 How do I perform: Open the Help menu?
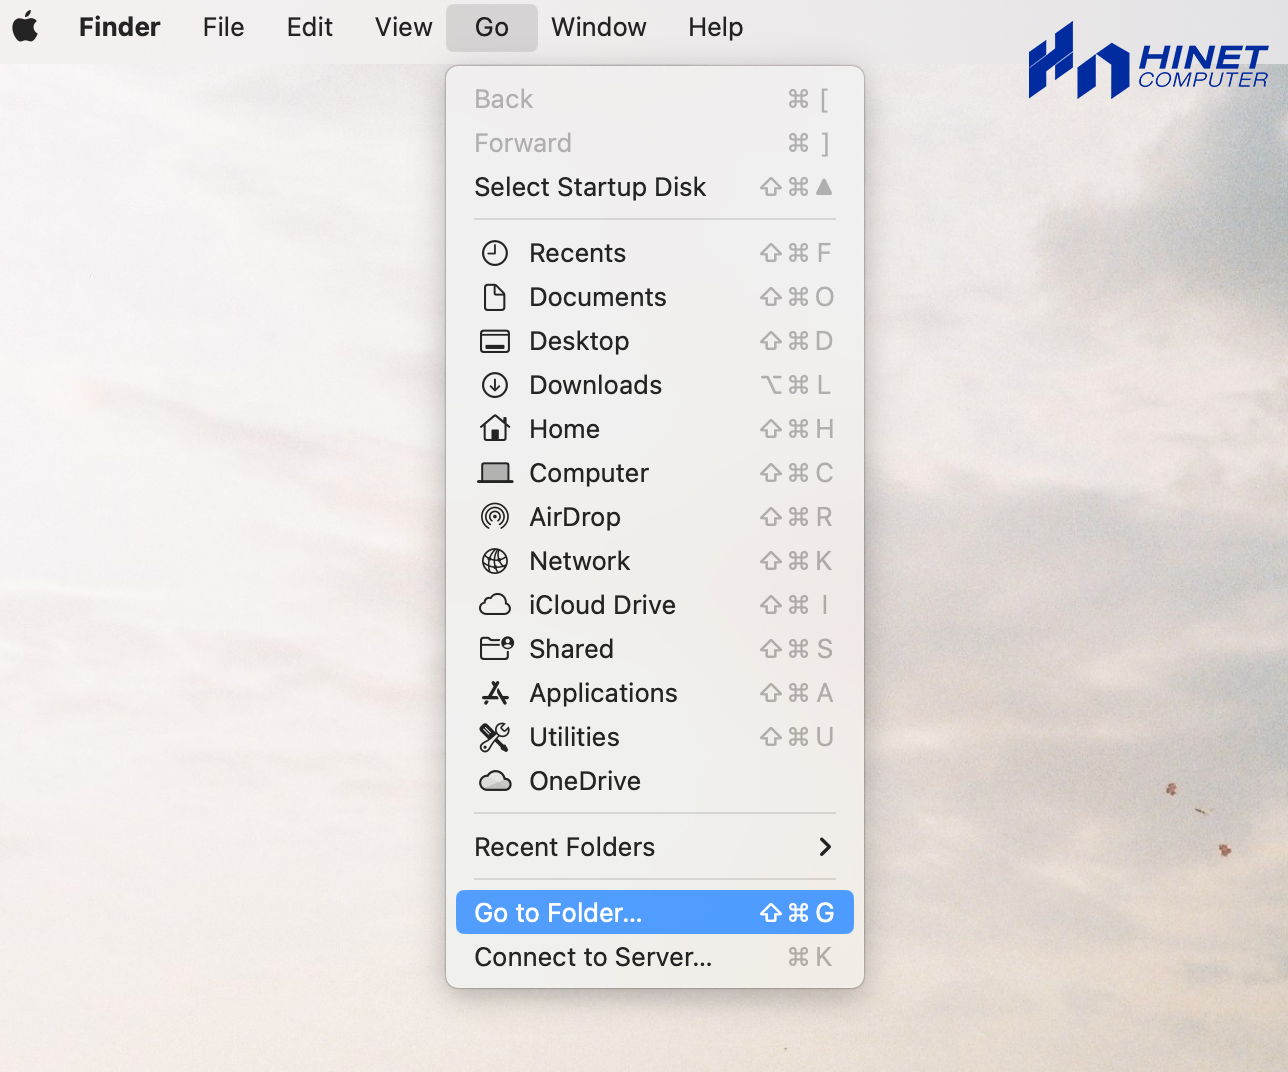[x=716, y=27]
